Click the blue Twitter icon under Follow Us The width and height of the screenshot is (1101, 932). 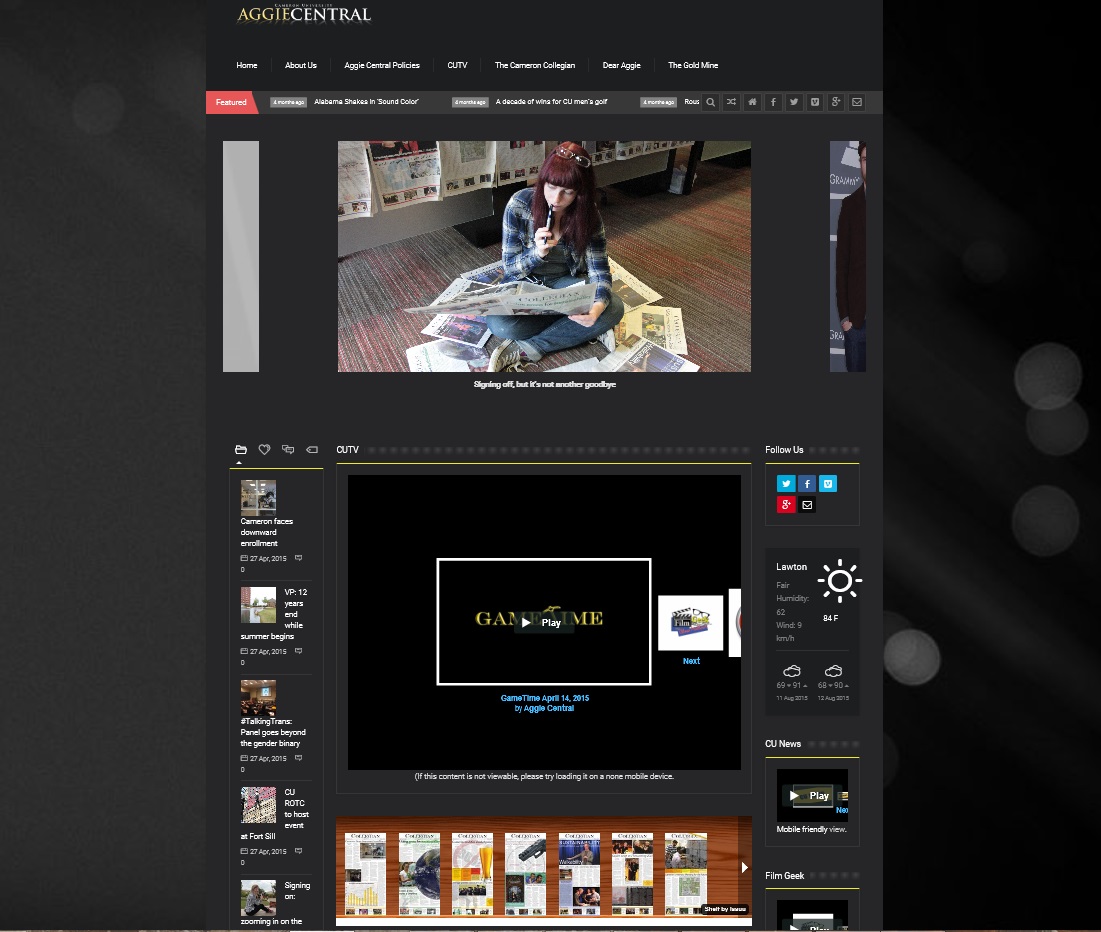pos(786,484)
